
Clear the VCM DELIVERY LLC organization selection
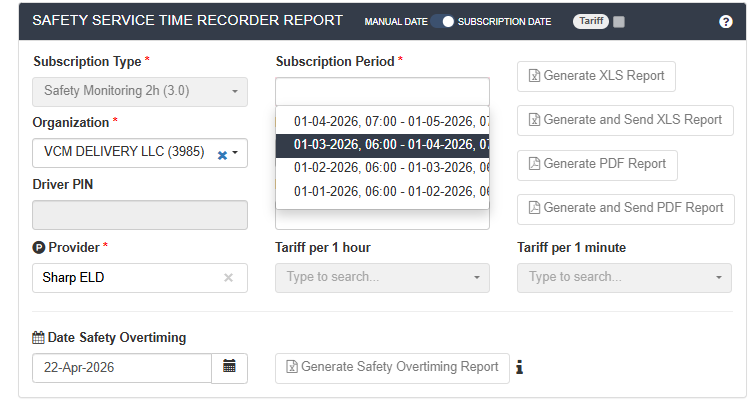pos(222,154)
